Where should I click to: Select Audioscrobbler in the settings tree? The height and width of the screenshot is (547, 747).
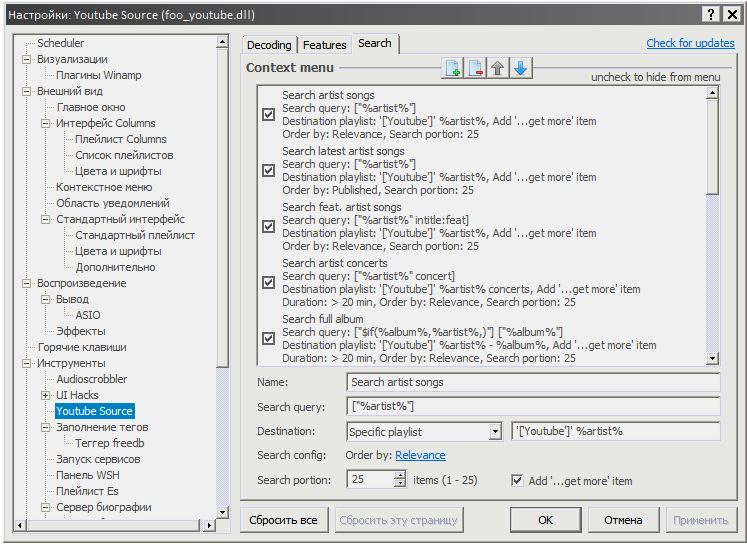[x=91, y=379]
